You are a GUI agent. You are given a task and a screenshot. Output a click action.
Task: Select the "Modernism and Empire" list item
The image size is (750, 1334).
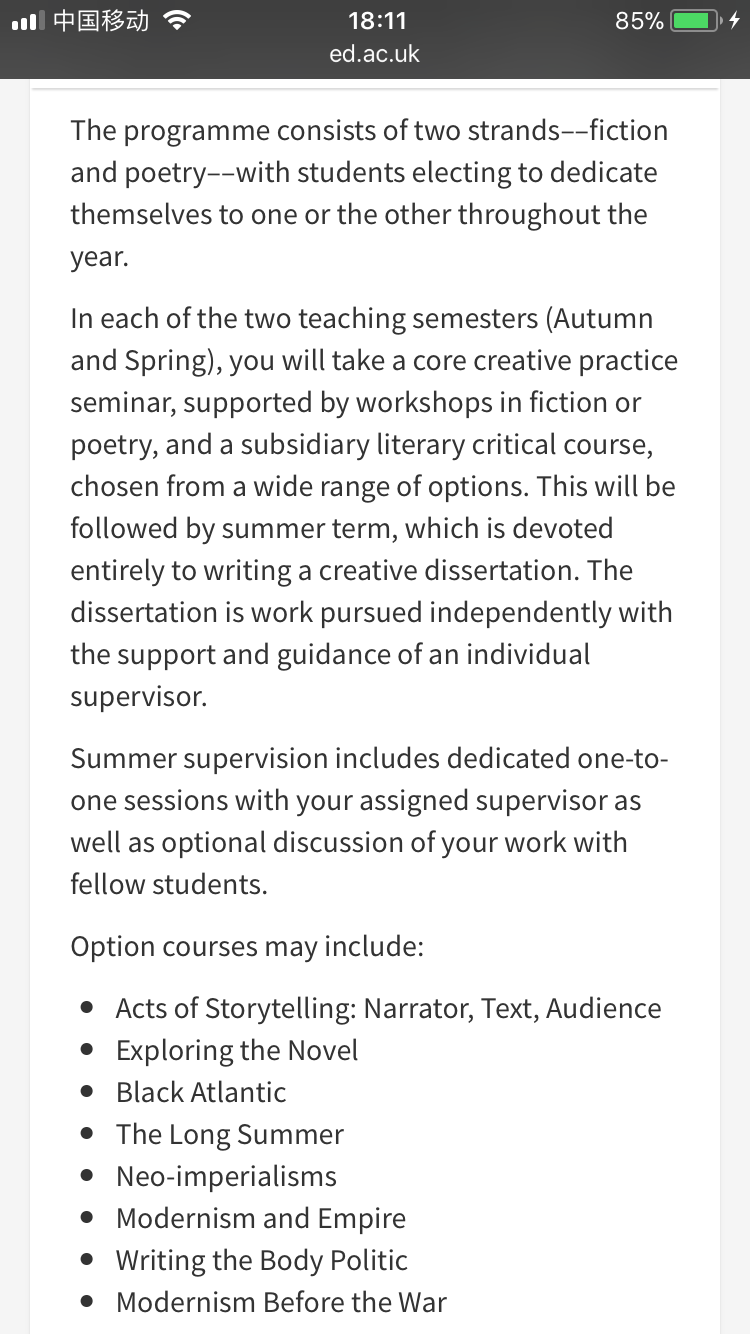pyautogui.click(x=261, y=1218)
